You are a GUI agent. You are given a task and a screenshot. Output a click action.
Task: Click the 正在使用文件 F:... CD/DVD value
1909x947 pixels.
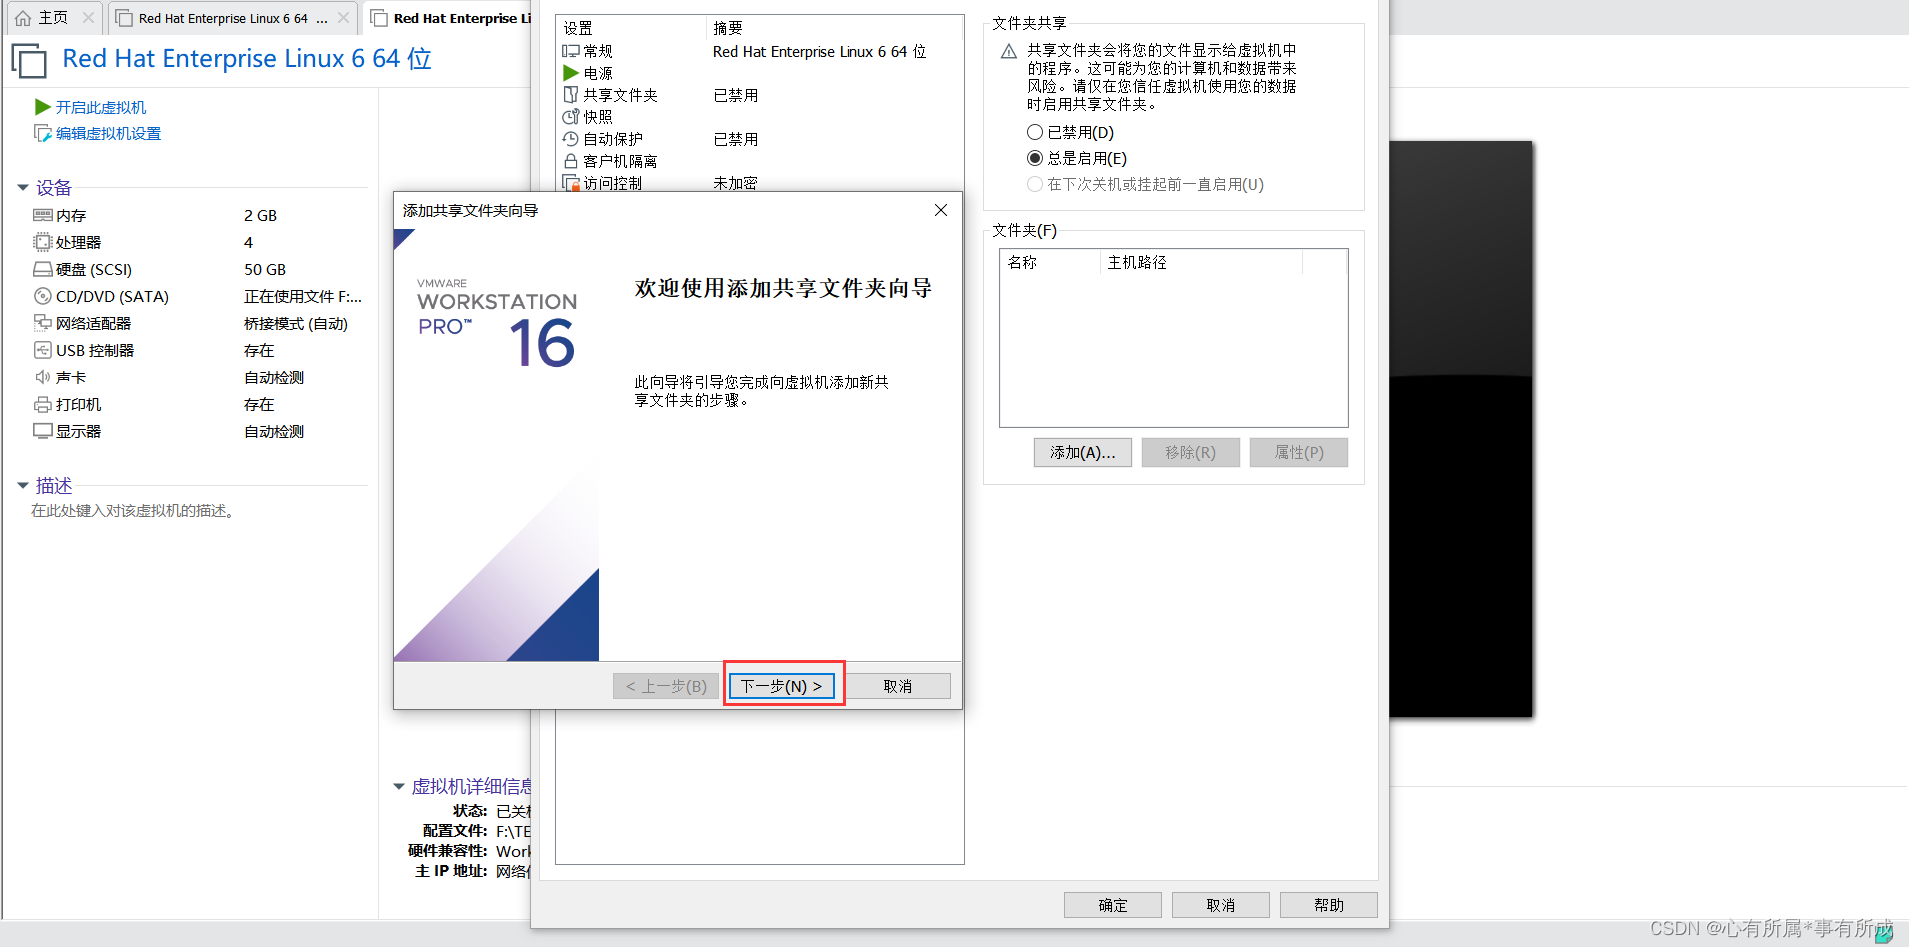[303, 296]
